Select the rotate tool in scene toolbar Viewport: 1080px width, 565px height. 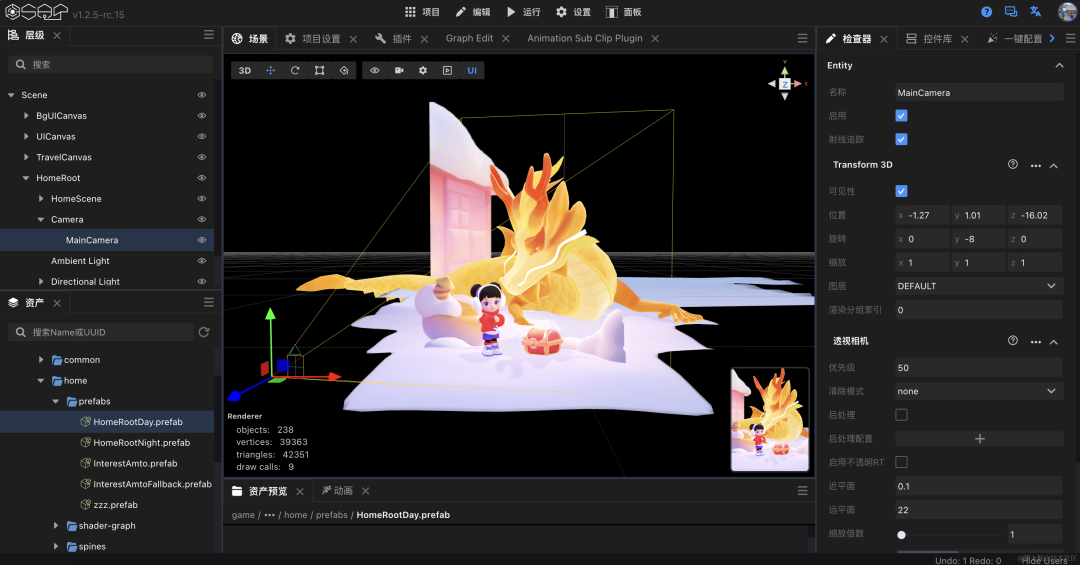295,71
